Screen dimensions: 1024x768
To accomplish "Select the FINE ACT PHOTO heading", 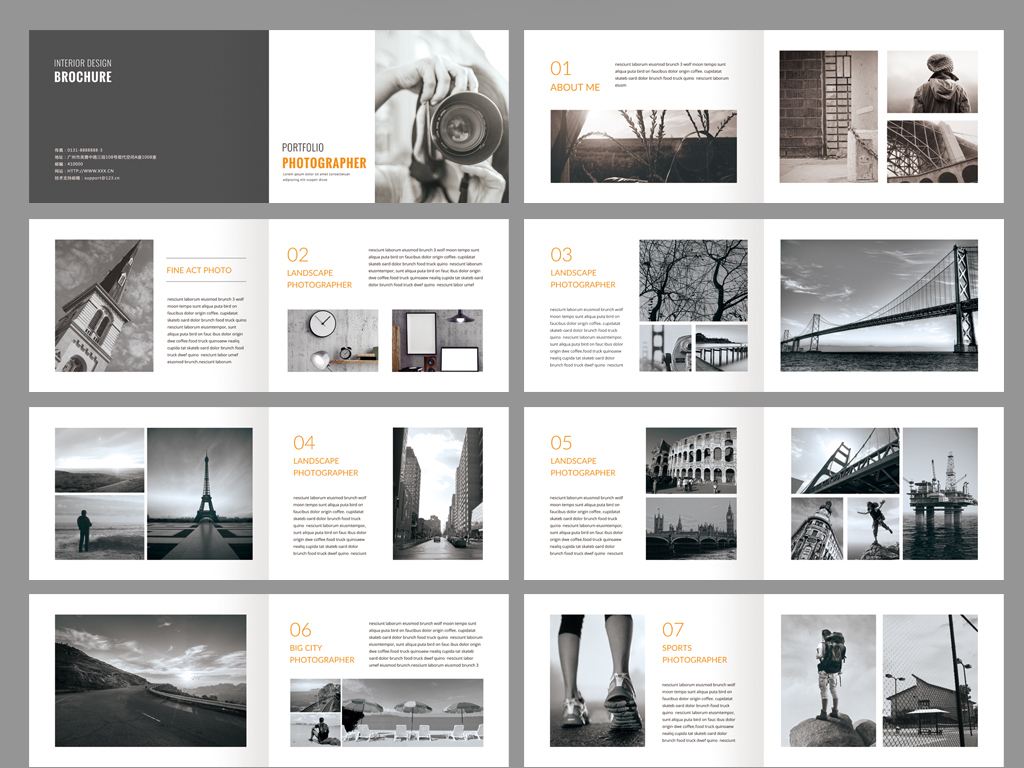I will click(199, 270).
